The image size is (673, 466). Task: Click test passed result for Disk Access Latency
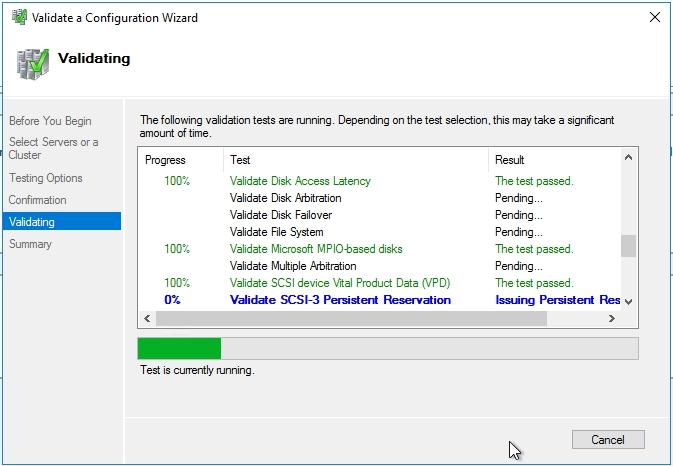pos(534,181)
